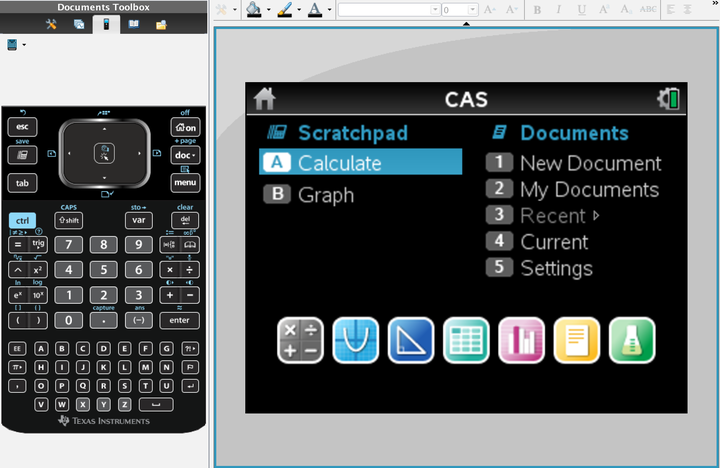Open the Graphs application icon

355,340
